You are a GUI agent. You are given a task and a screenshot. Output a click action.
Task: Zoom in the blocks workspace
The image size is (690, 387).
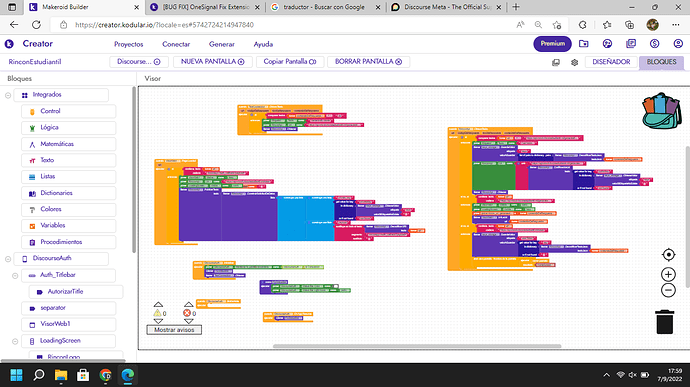point(668,274)
